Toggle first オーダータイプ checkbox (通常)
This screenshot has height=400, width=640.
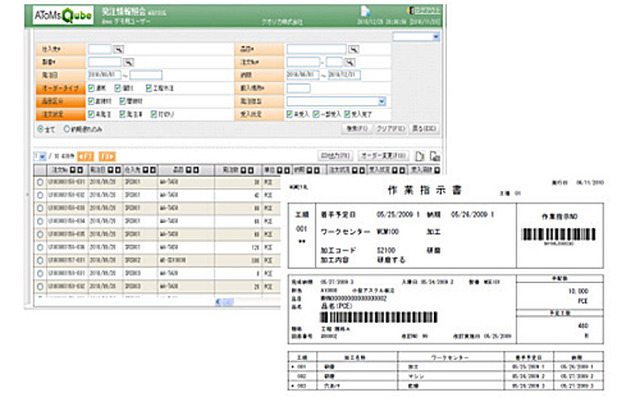click(x=91, y=88)
